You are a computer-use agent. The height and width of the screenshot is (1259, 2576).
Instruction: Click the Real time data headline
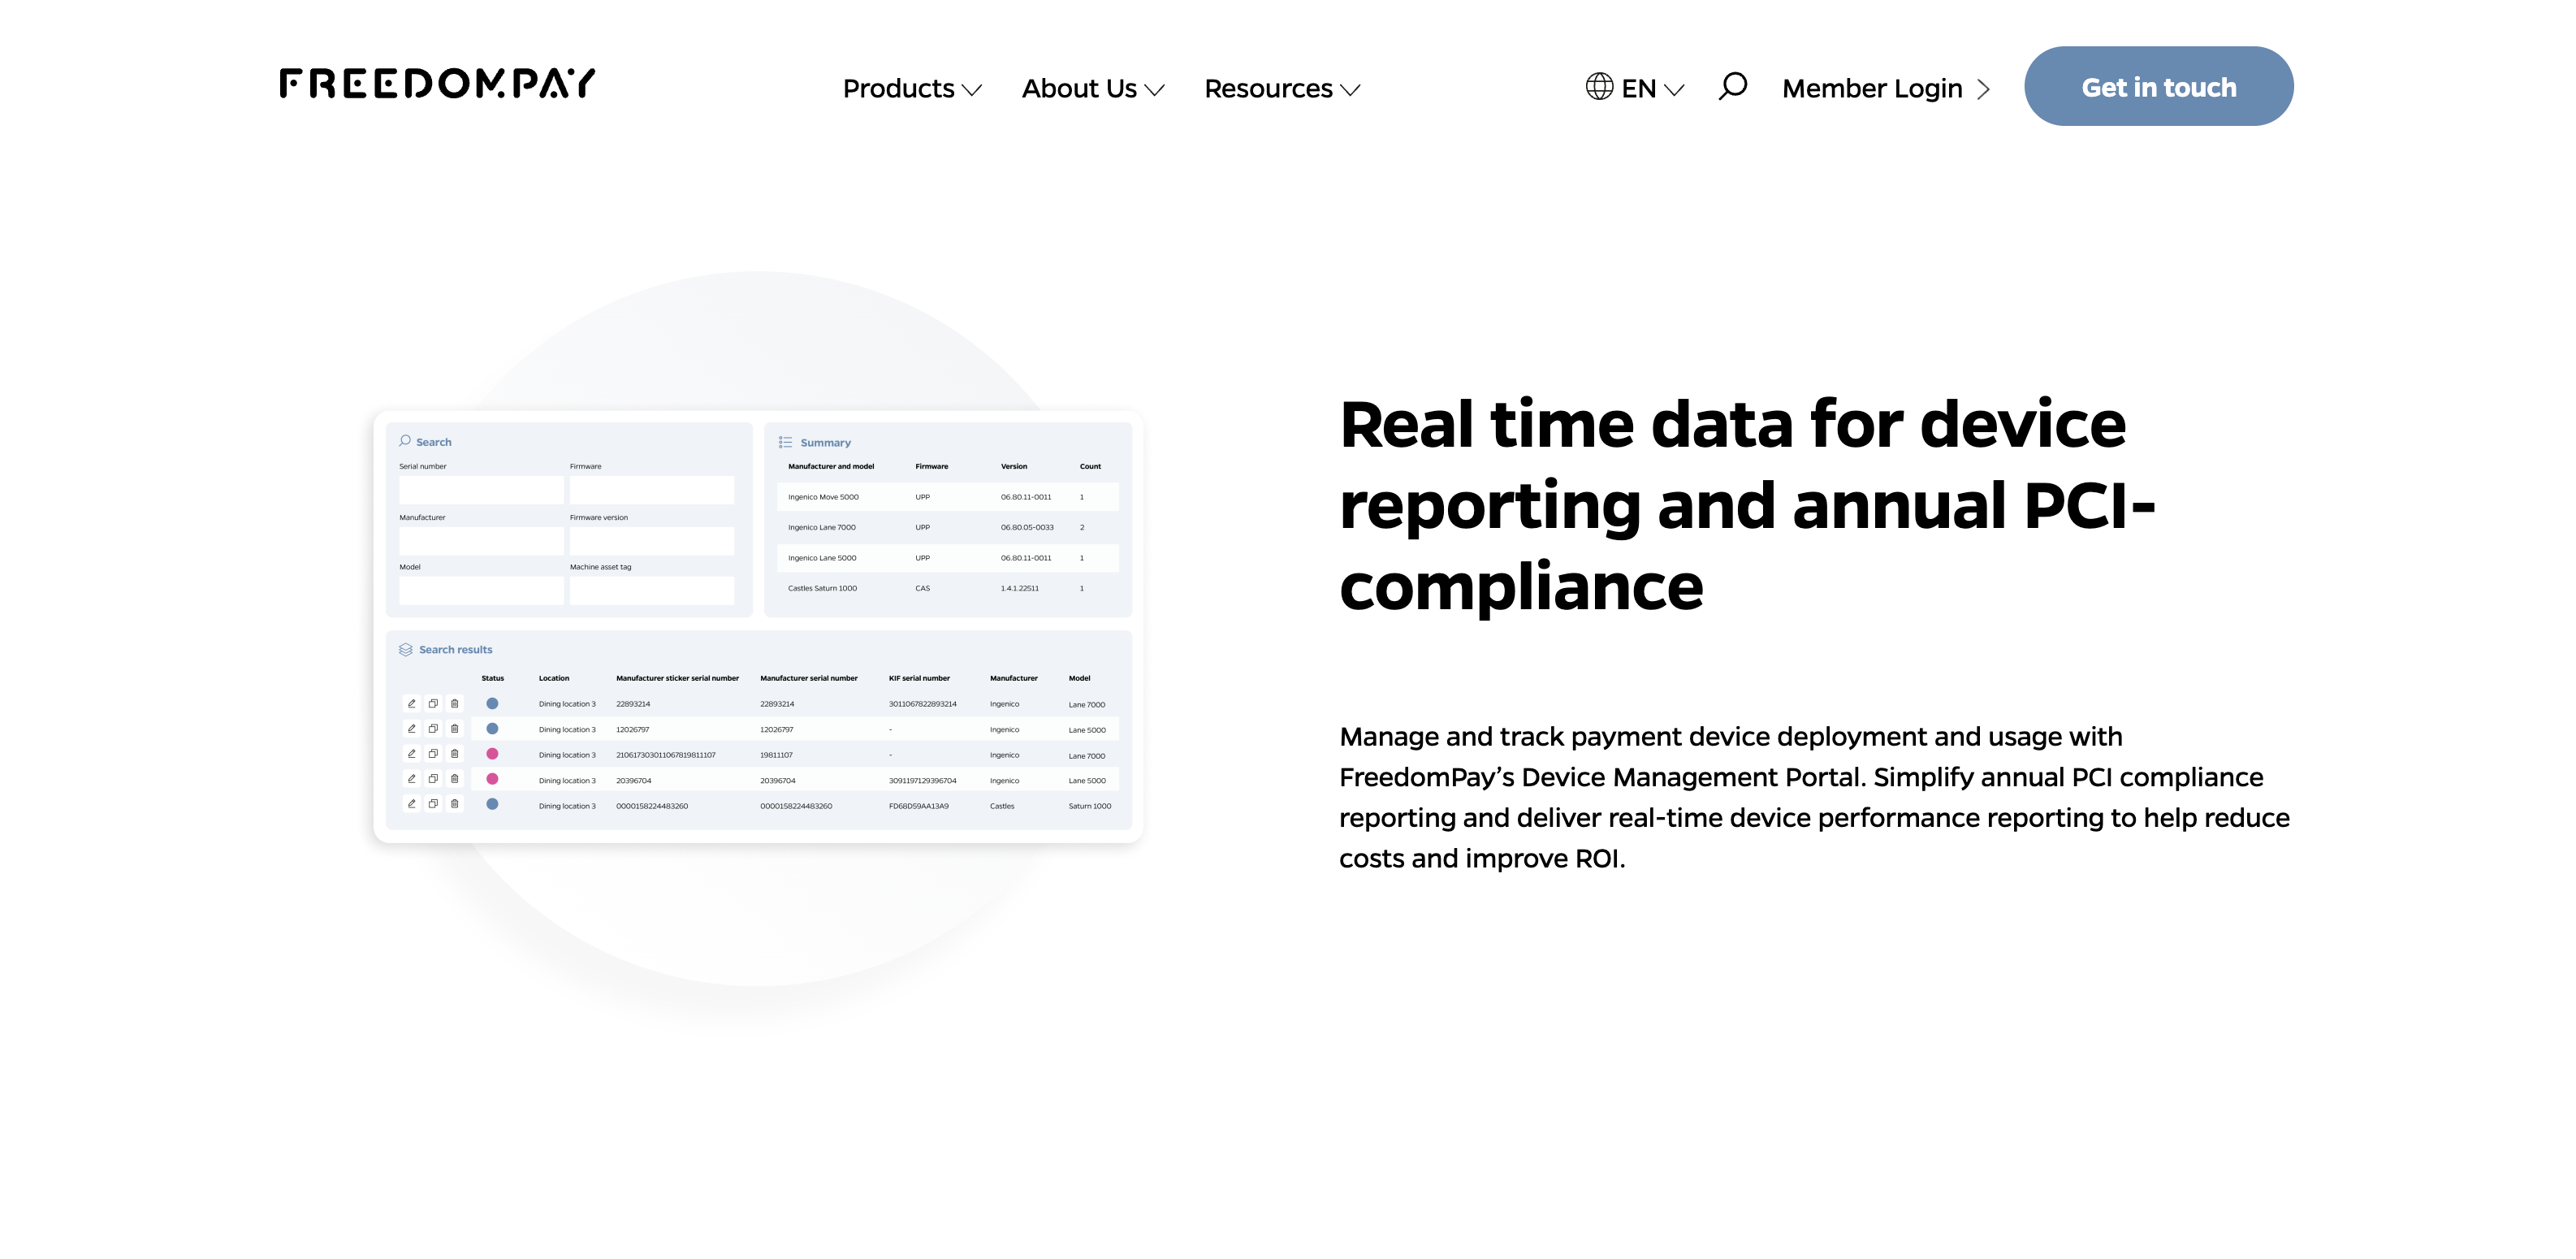coord(1747,504)
